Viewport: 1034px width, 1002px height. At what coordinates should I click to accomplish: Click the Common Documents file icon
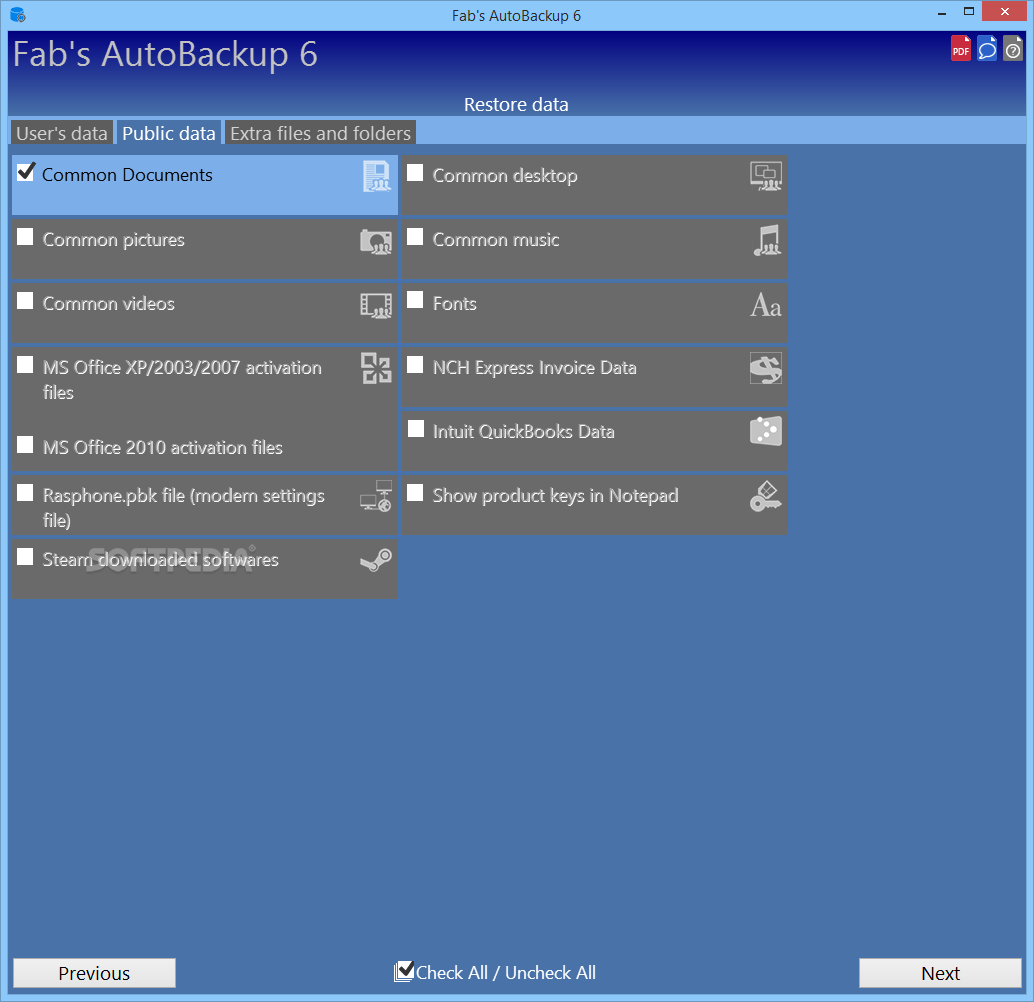(x=377, y=176)
